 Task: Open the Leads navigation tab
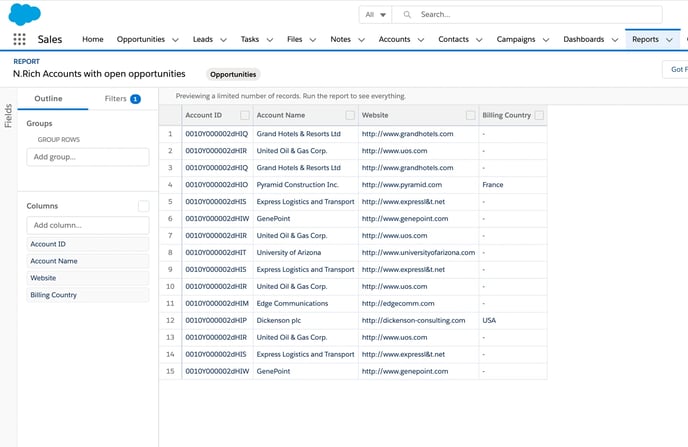click(x=203, y=39)
